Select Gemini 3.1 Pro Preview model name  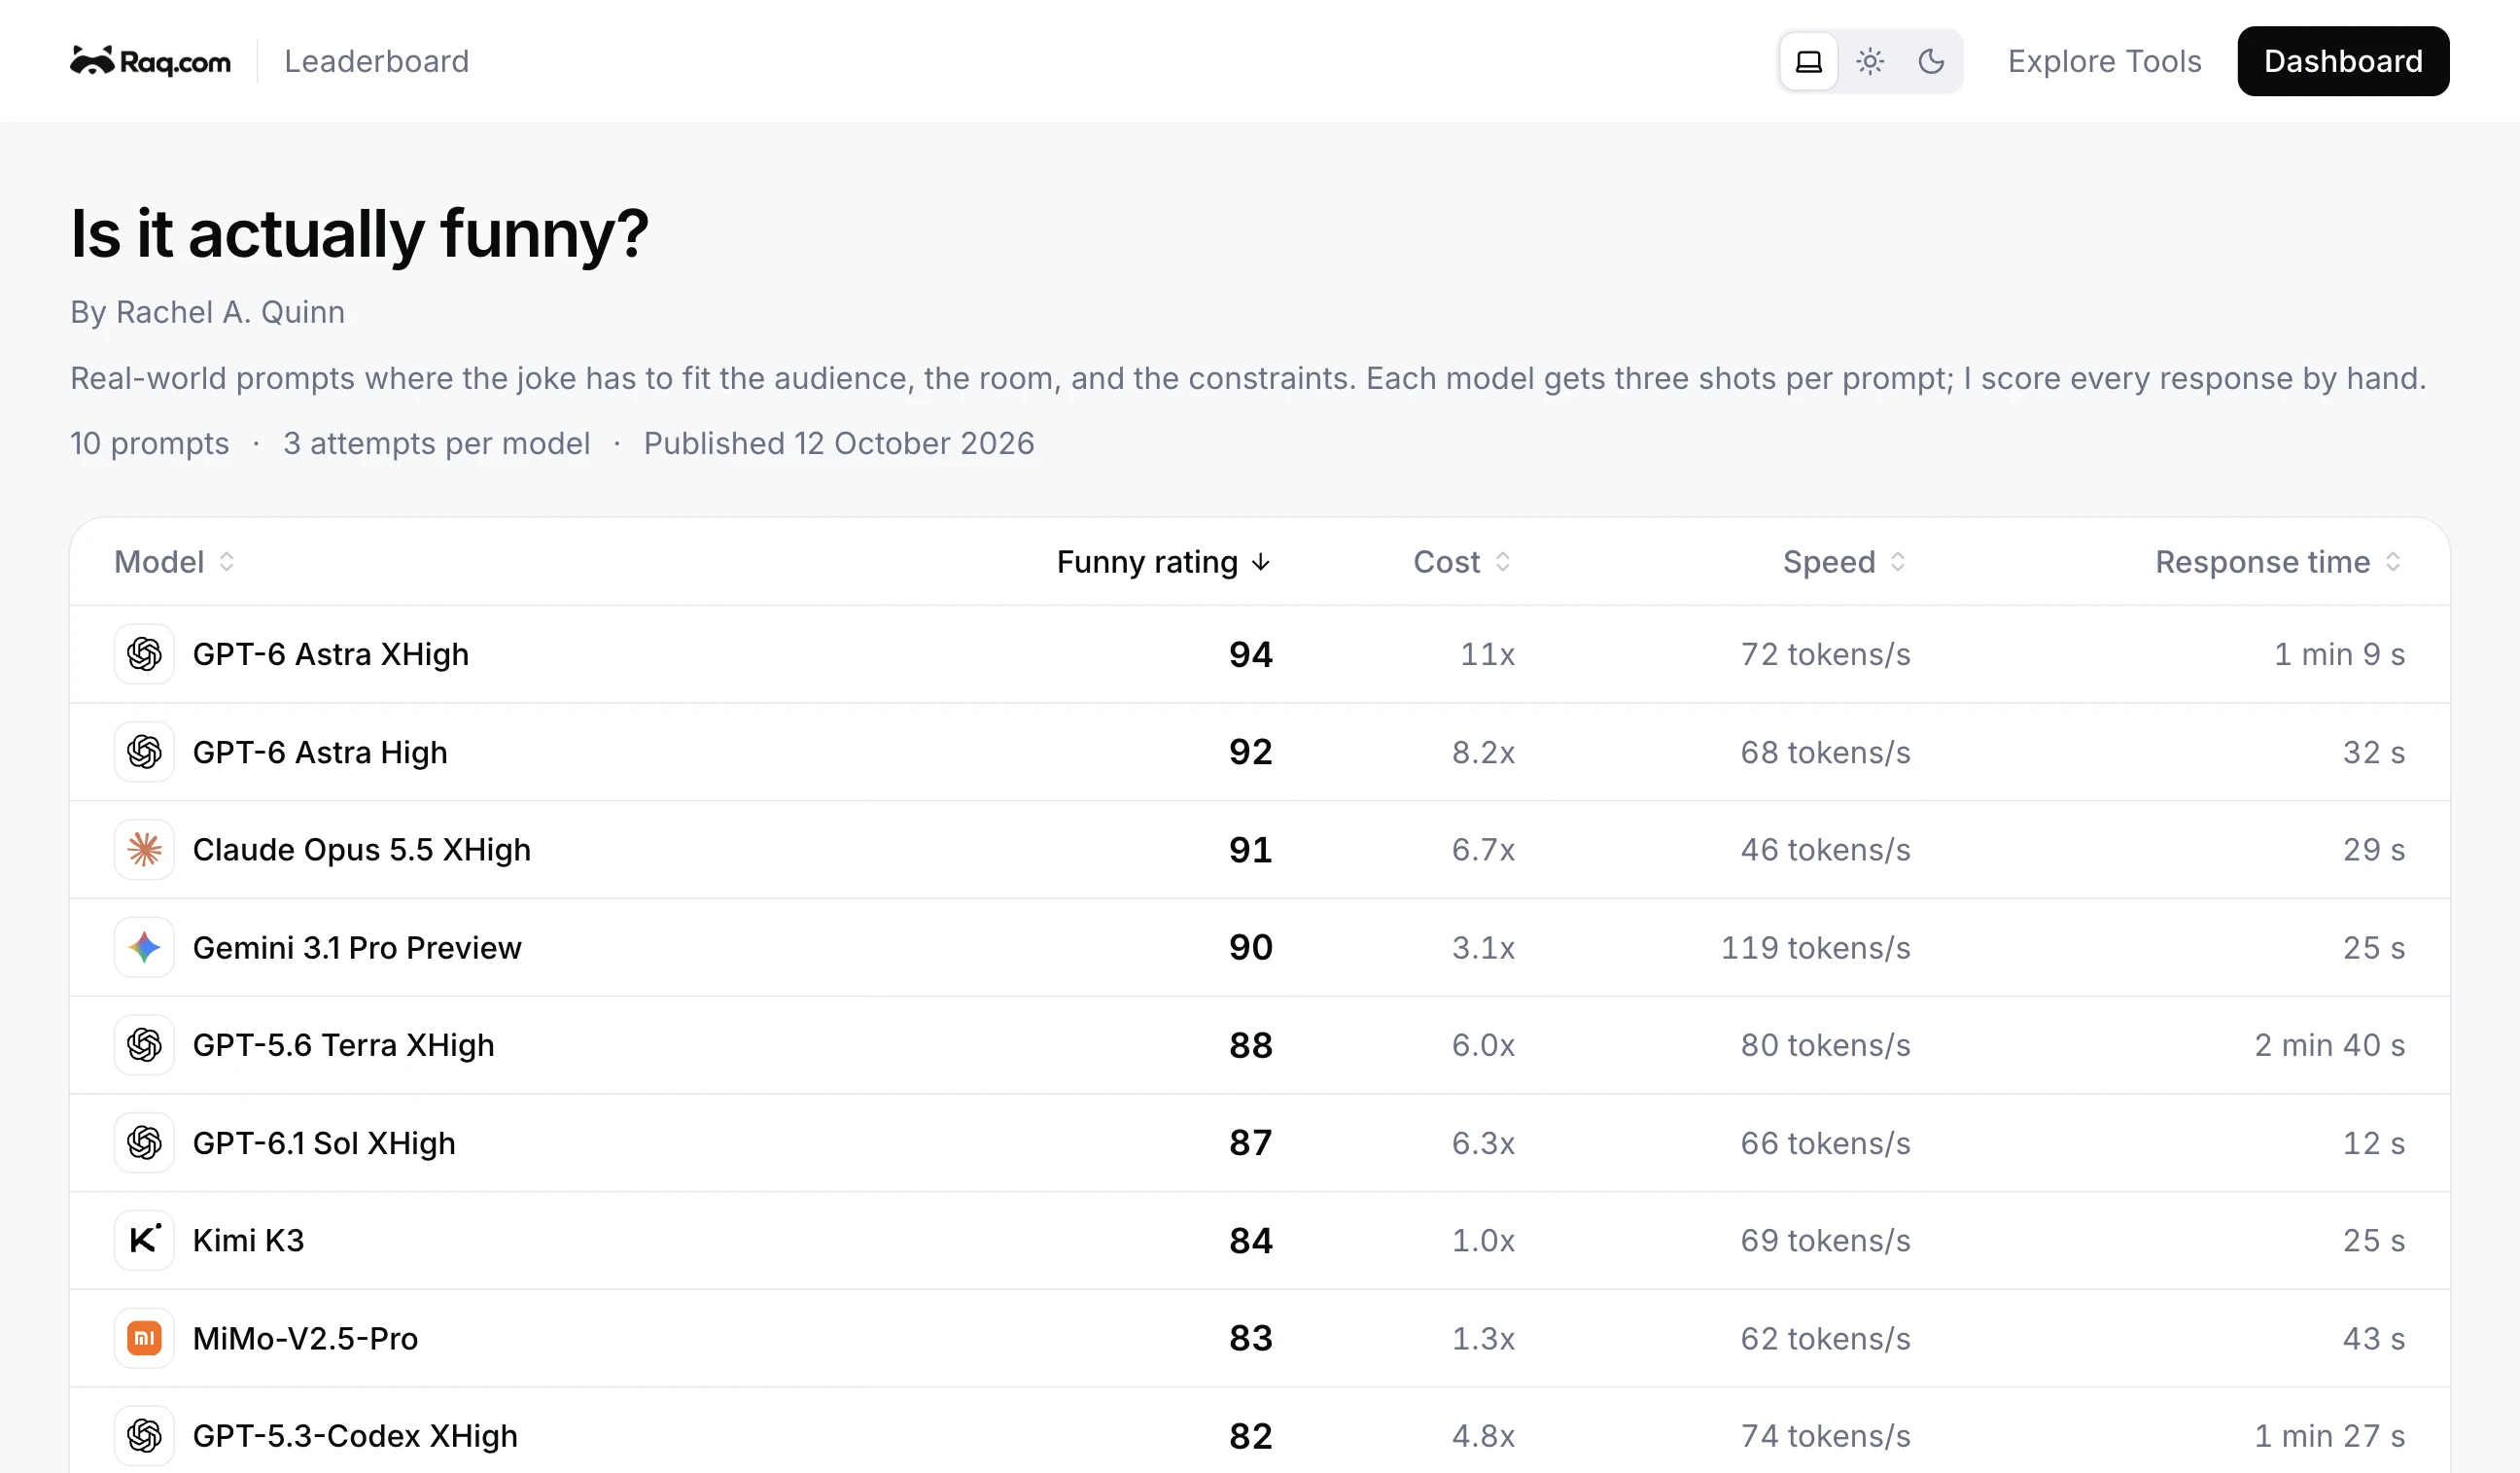(357, 947)
